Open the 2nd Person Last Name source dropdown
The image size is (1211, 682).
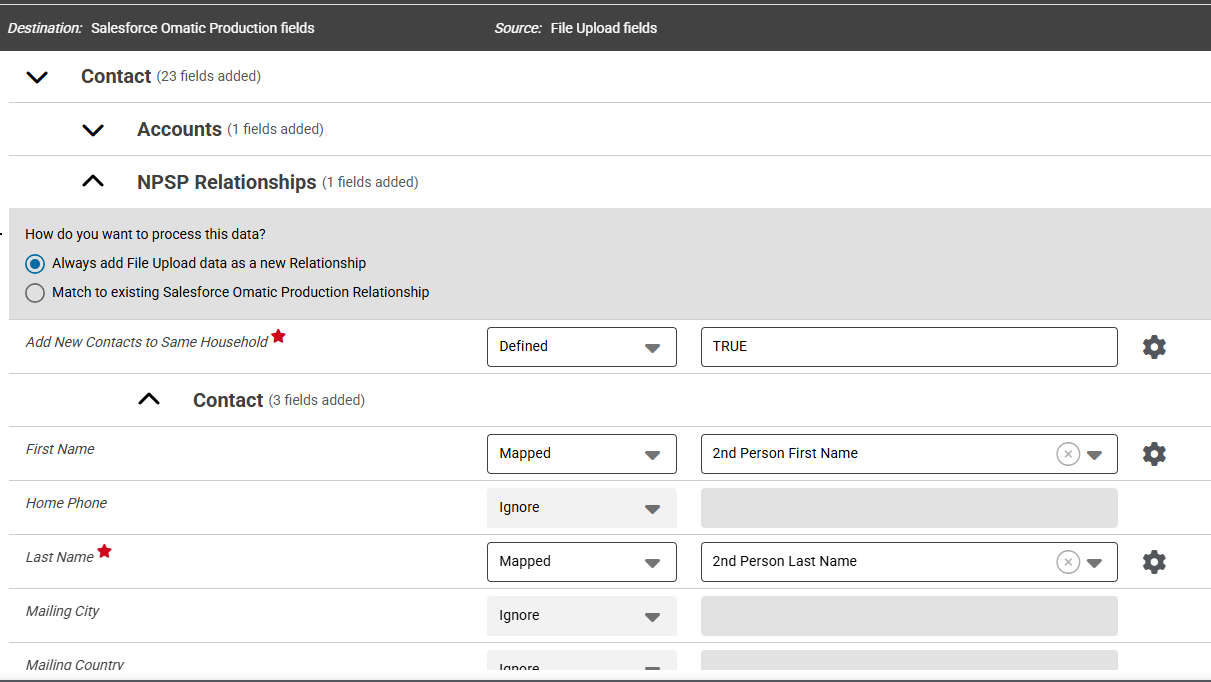(x=1095, y=563)
